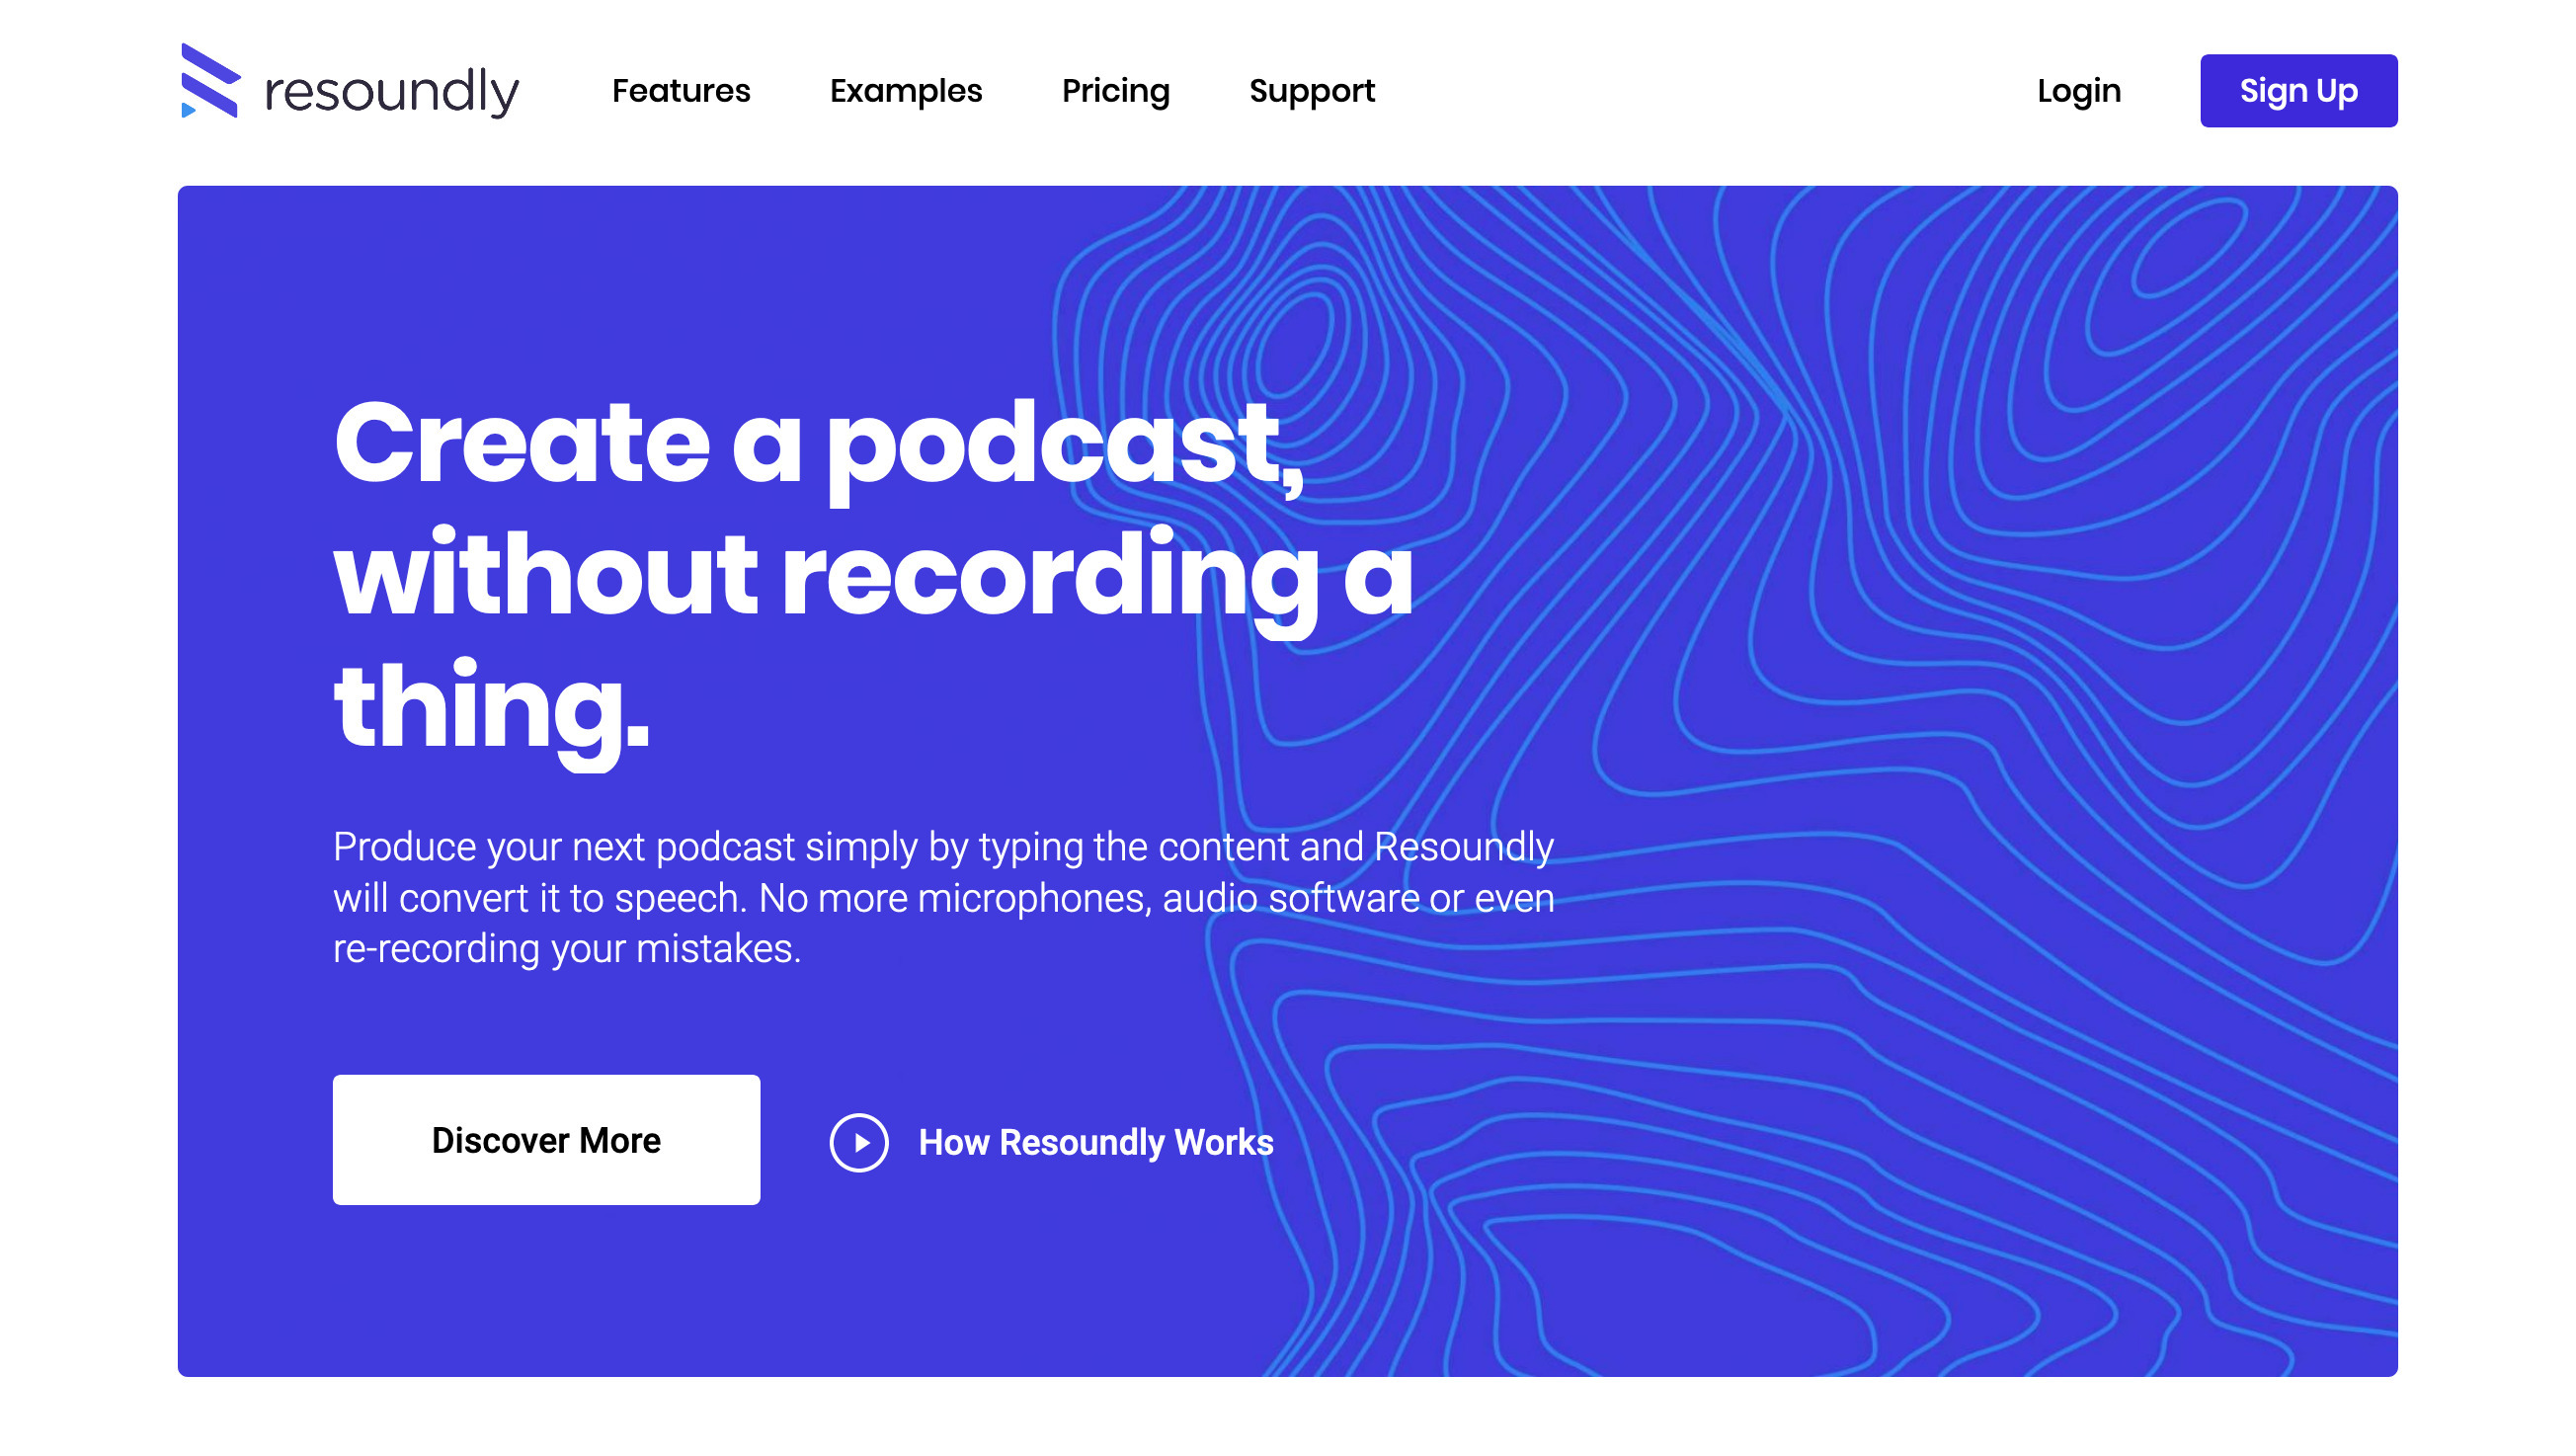Click the resoundly wordmark in the header
The image size is (2576, 1456).
coord(392,92)
